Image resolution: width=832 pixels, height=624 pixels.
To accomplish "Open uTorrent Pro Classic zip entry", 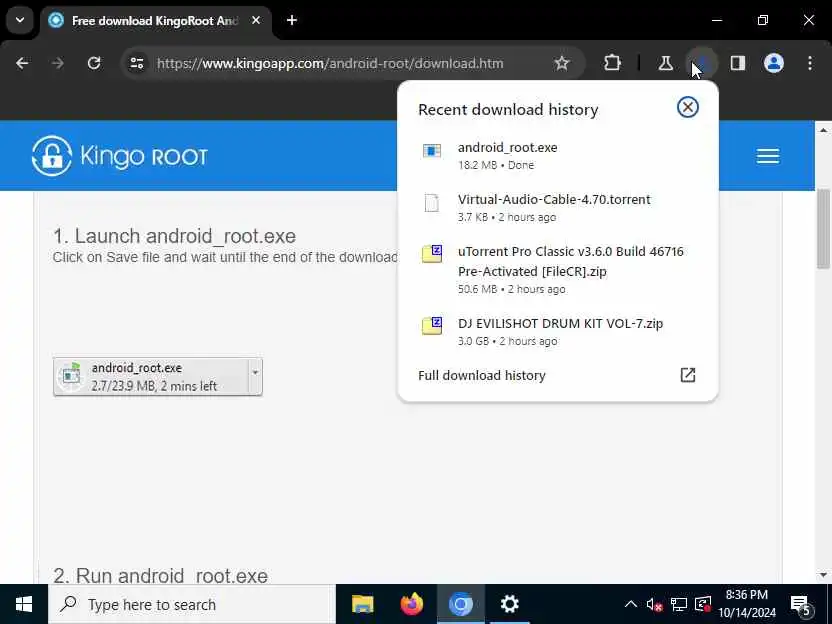I will click(x=558, y=270).
